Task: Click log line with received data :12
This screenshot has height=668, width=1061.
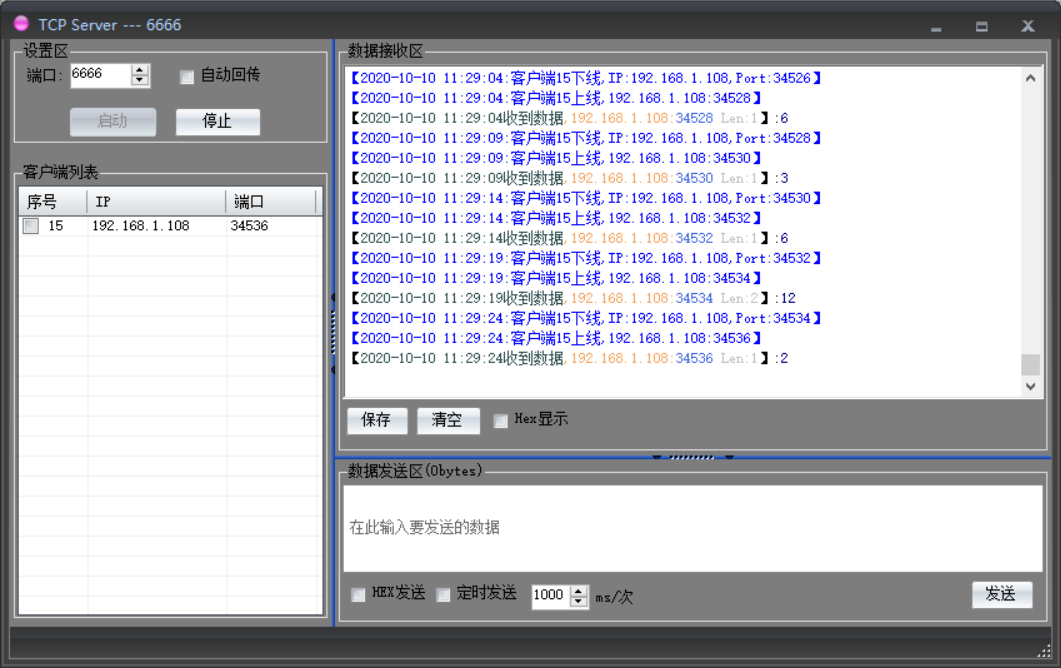Action: (574, 298)
